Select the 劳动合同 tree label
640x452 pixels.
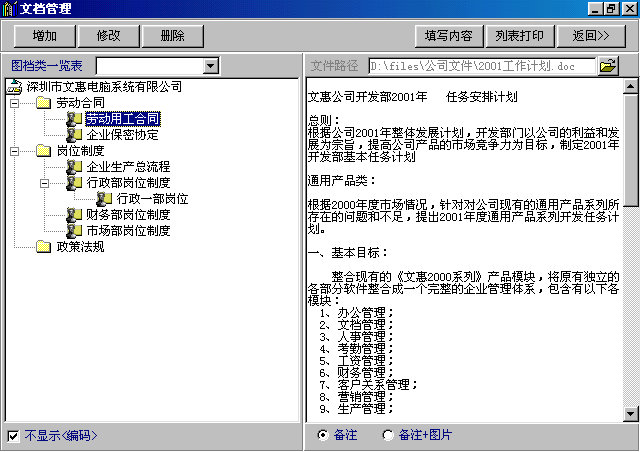(80, 103)
